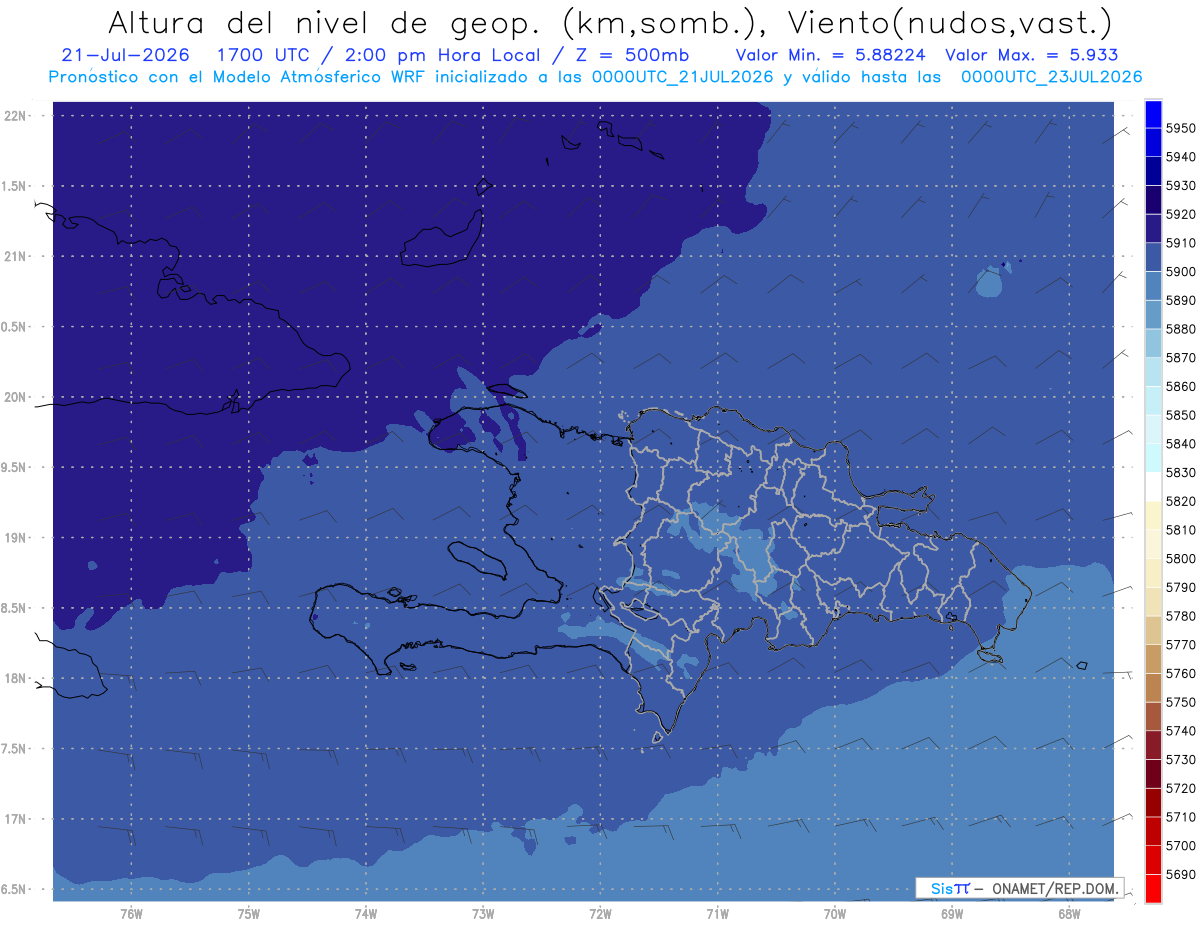
Task: Click the '75W' longitude label
Action: coord(249,913)
